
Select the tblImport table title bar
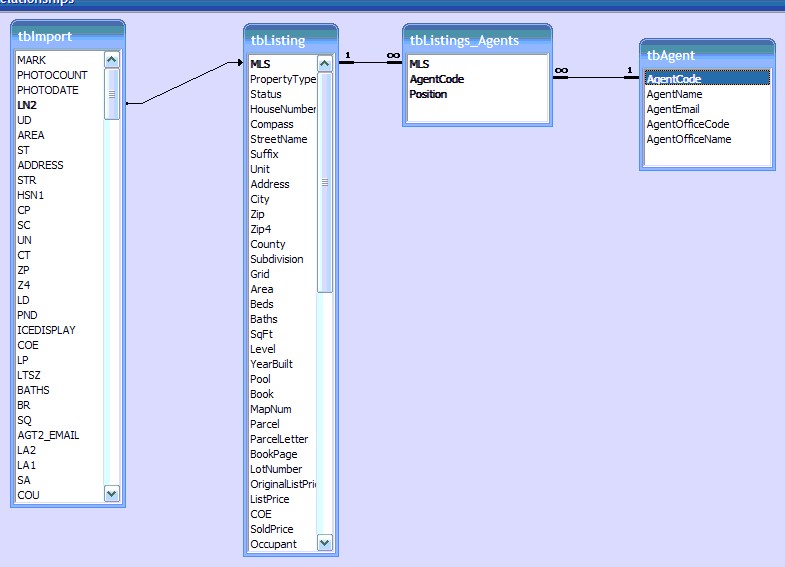point(68,36)
